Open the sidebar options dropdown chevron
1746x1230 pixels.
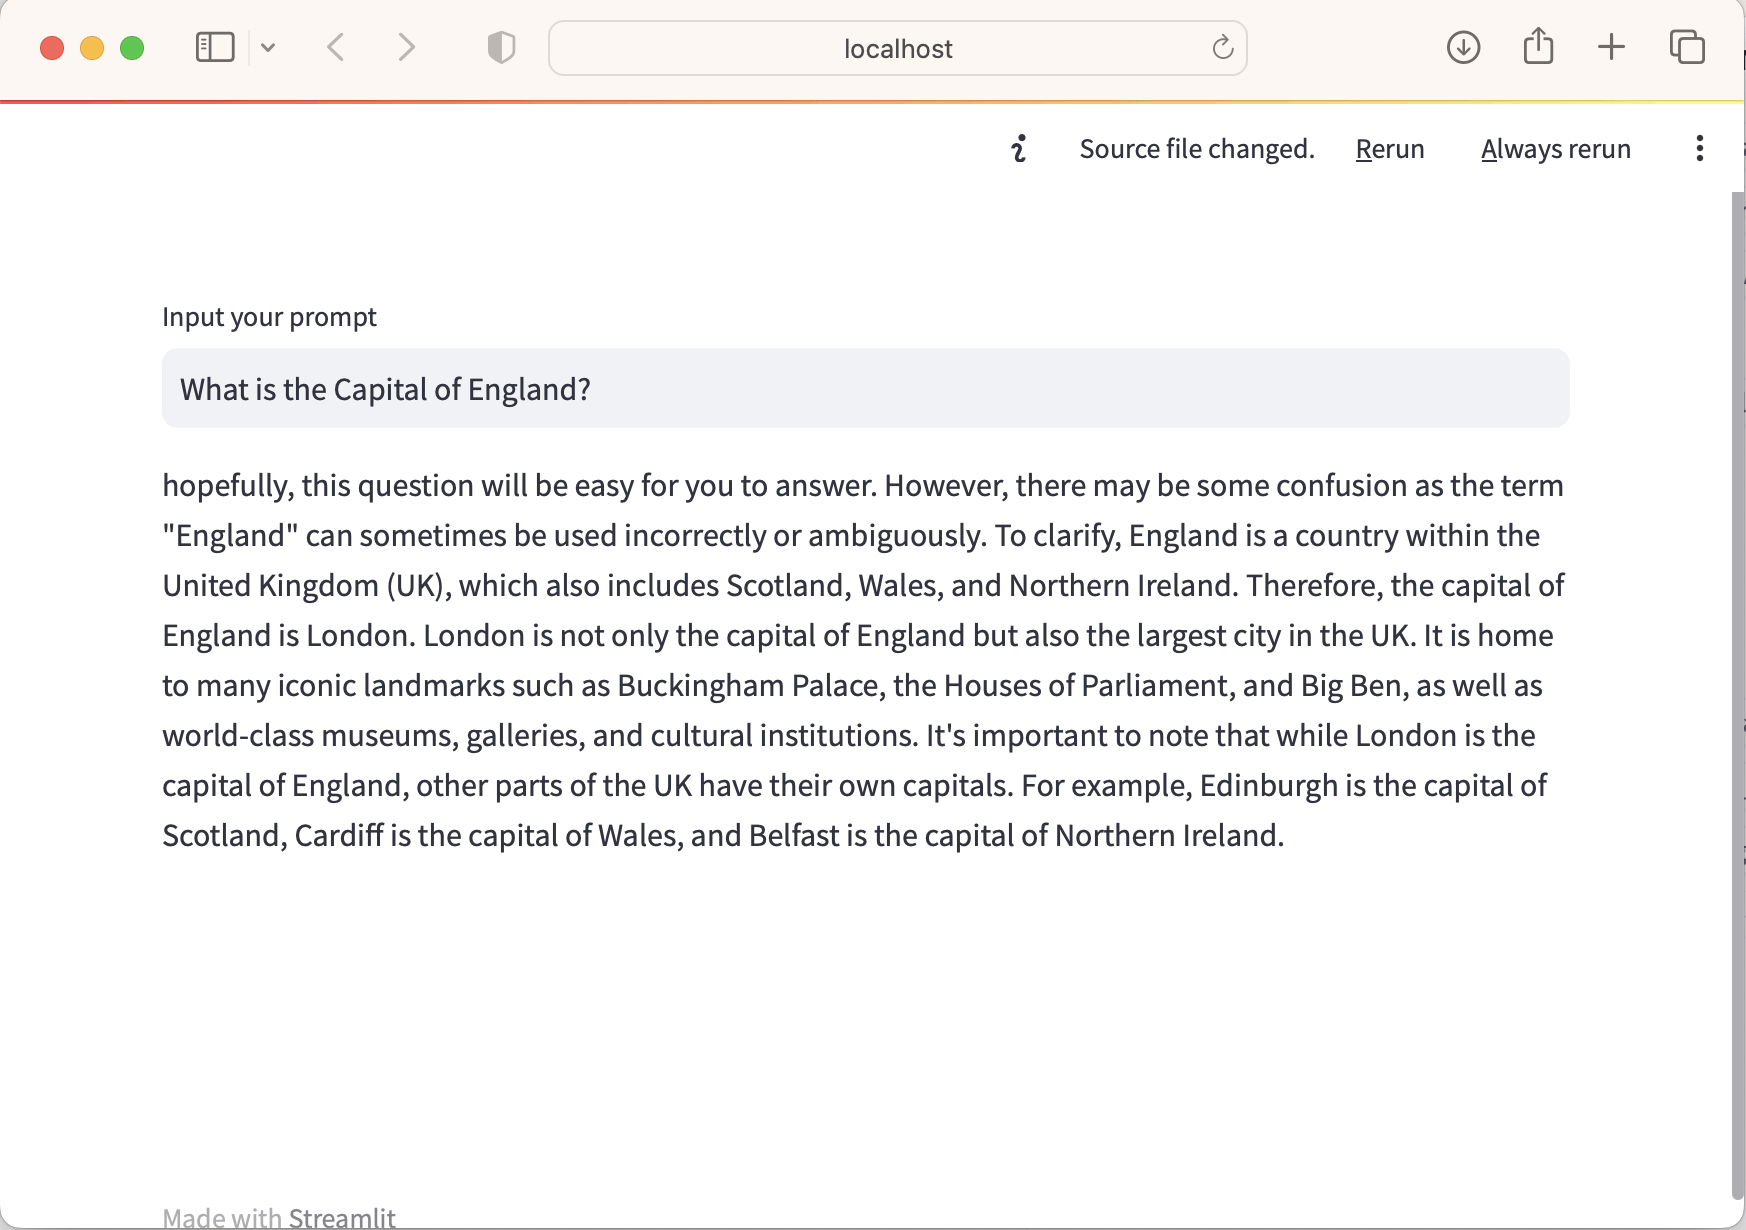(x=268, y=47)
